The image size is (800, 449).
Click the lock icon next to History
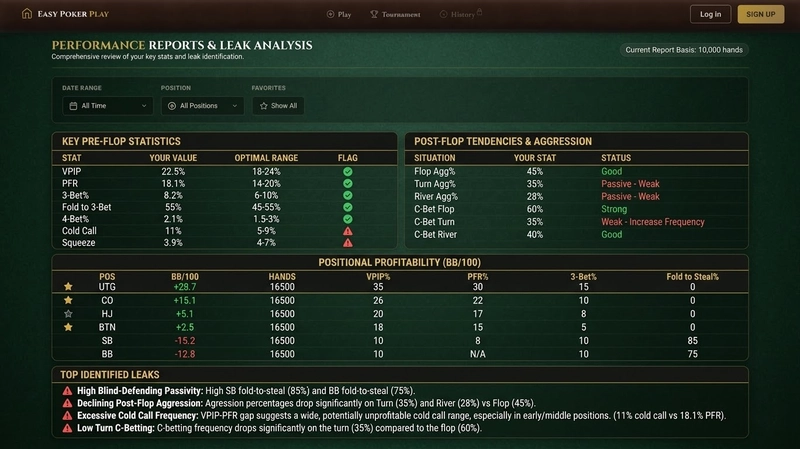pos(480,12)
